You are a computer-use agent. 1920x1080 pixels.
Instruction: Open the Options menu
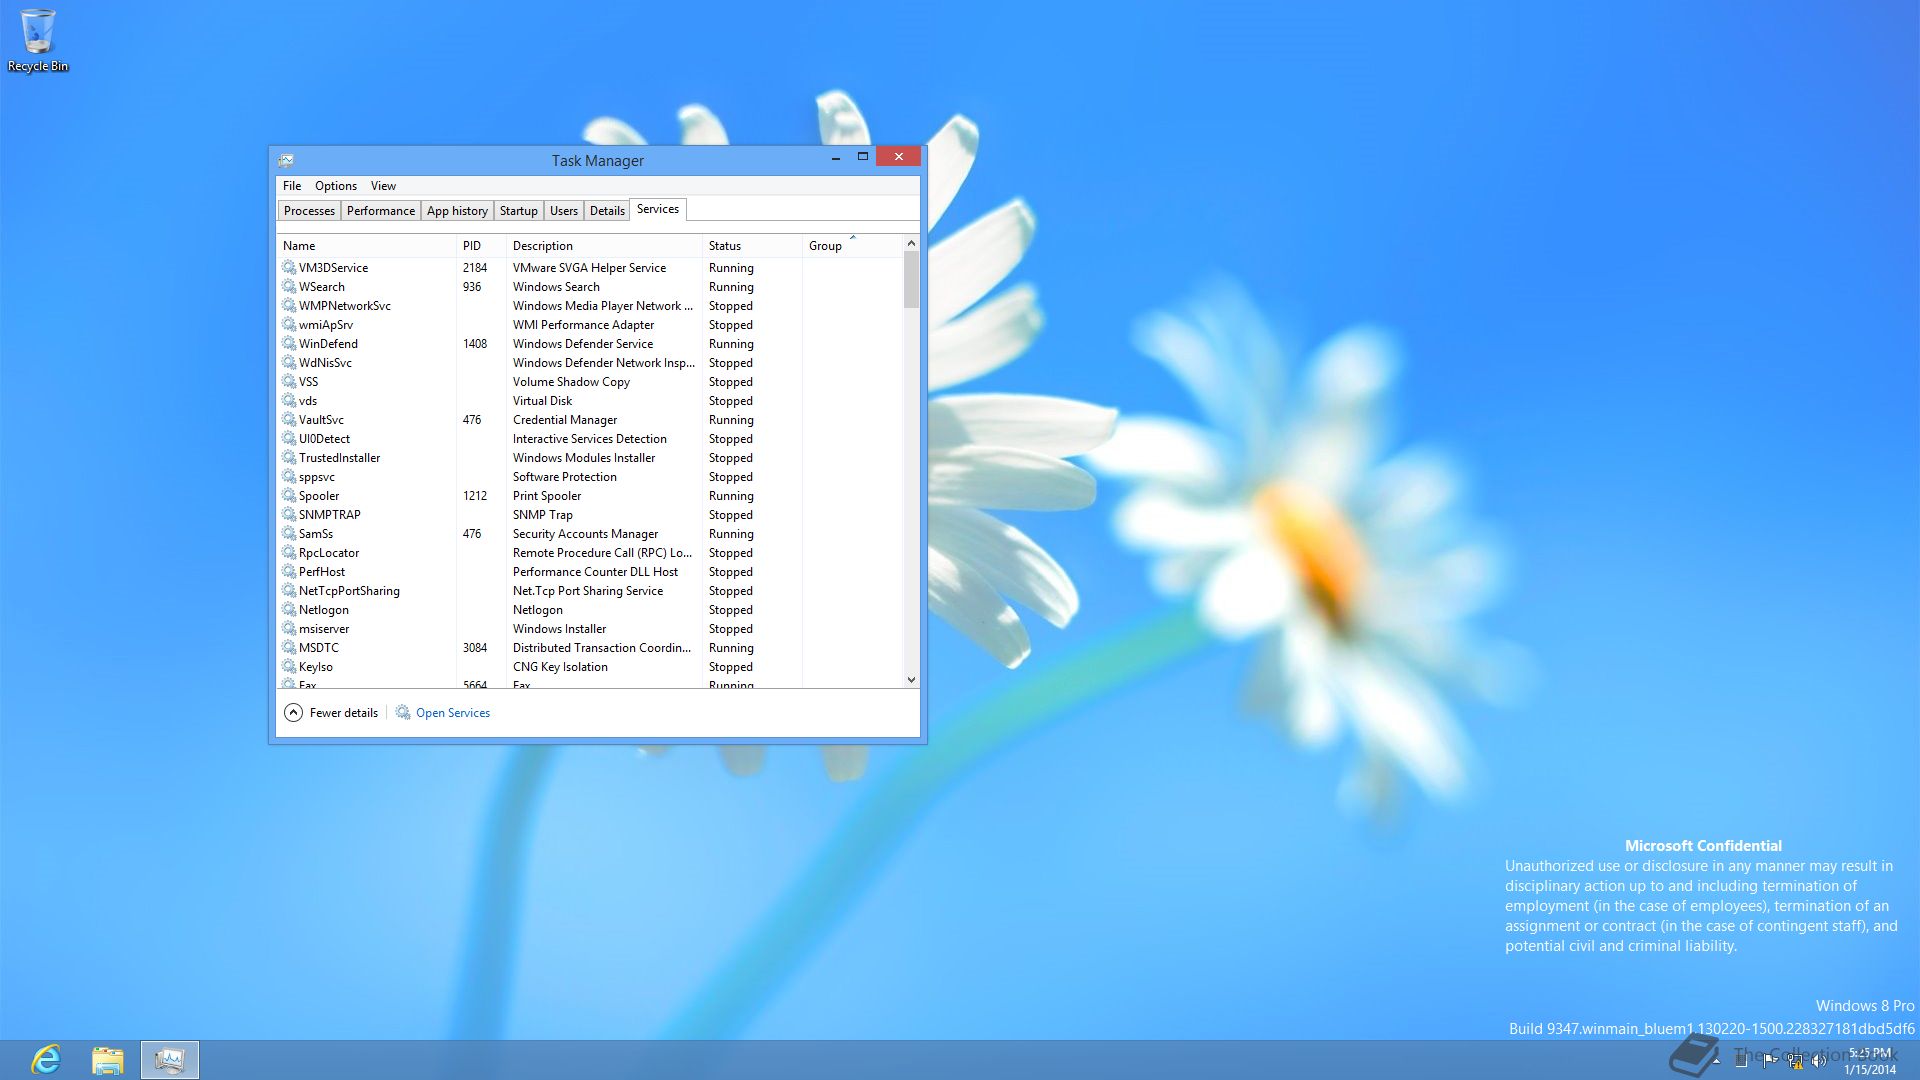[336, 186]
